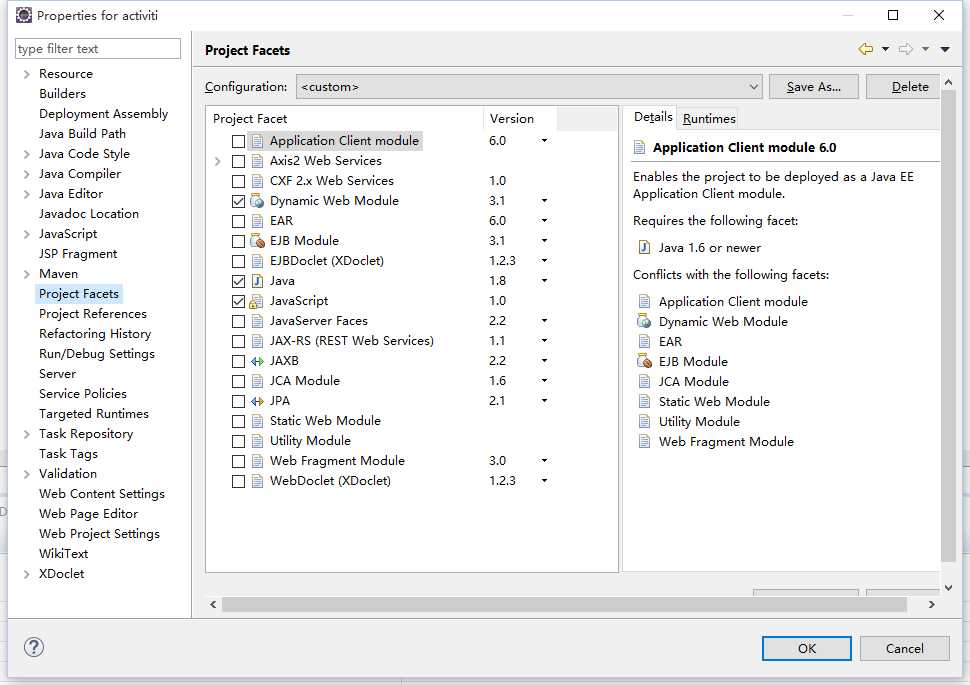Click the EJB Module facet icon in list
This screenshot has width=970, height=685.
257,241
